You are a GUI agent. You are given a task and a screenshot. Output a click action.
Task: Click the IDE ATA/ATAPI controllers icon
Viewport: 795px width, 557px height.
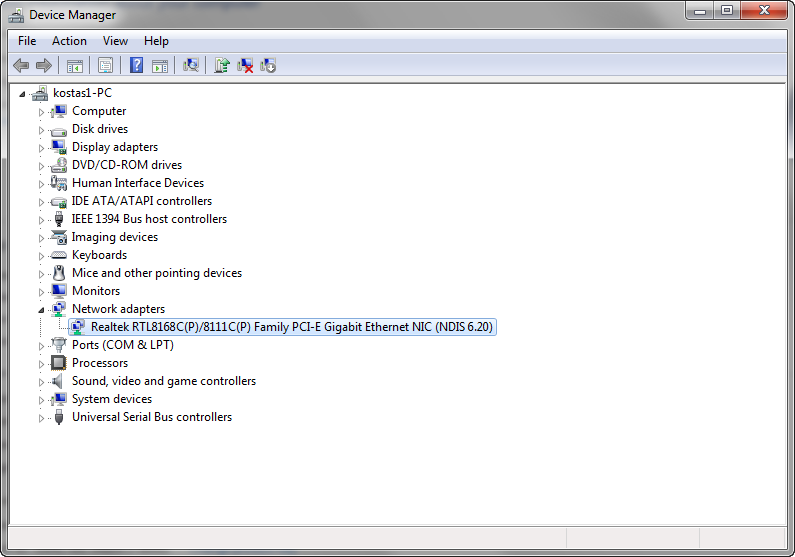tap(59, 202)
